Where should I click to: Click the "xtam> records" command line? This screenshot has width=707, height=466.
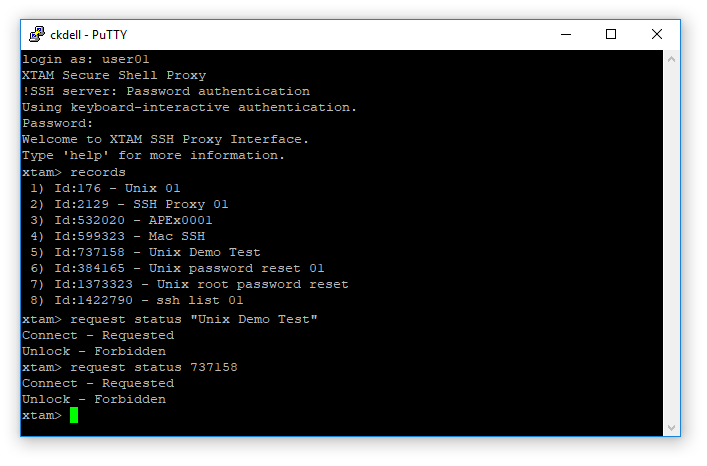(74, 172)
